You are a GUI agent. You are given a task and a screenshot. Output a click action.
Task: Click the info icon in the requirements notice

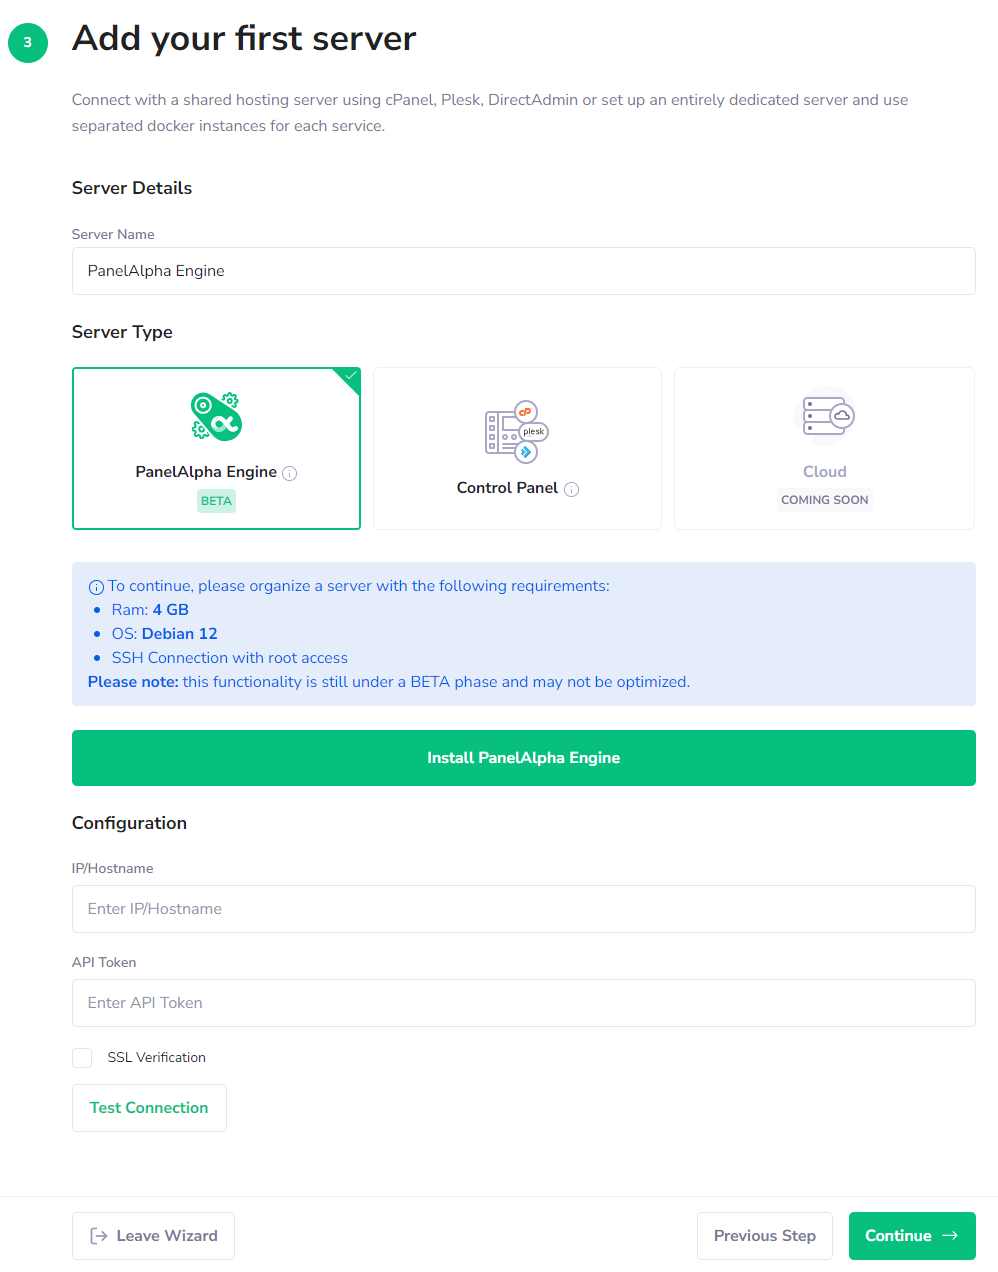(96, 587)
